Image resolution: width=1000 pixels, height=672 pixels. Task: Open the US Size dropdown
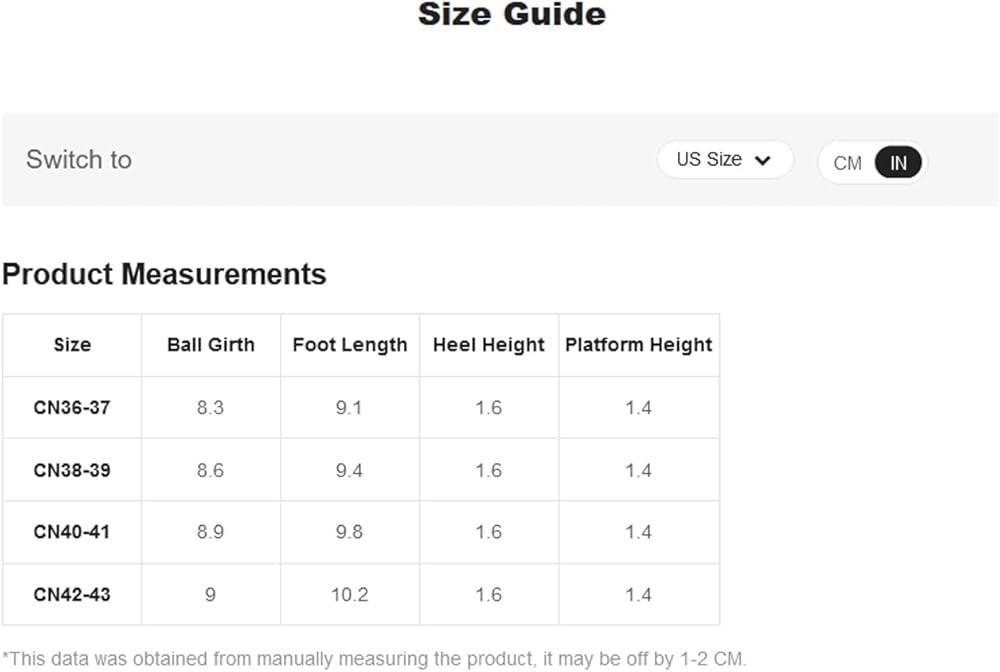click(724, 160)
